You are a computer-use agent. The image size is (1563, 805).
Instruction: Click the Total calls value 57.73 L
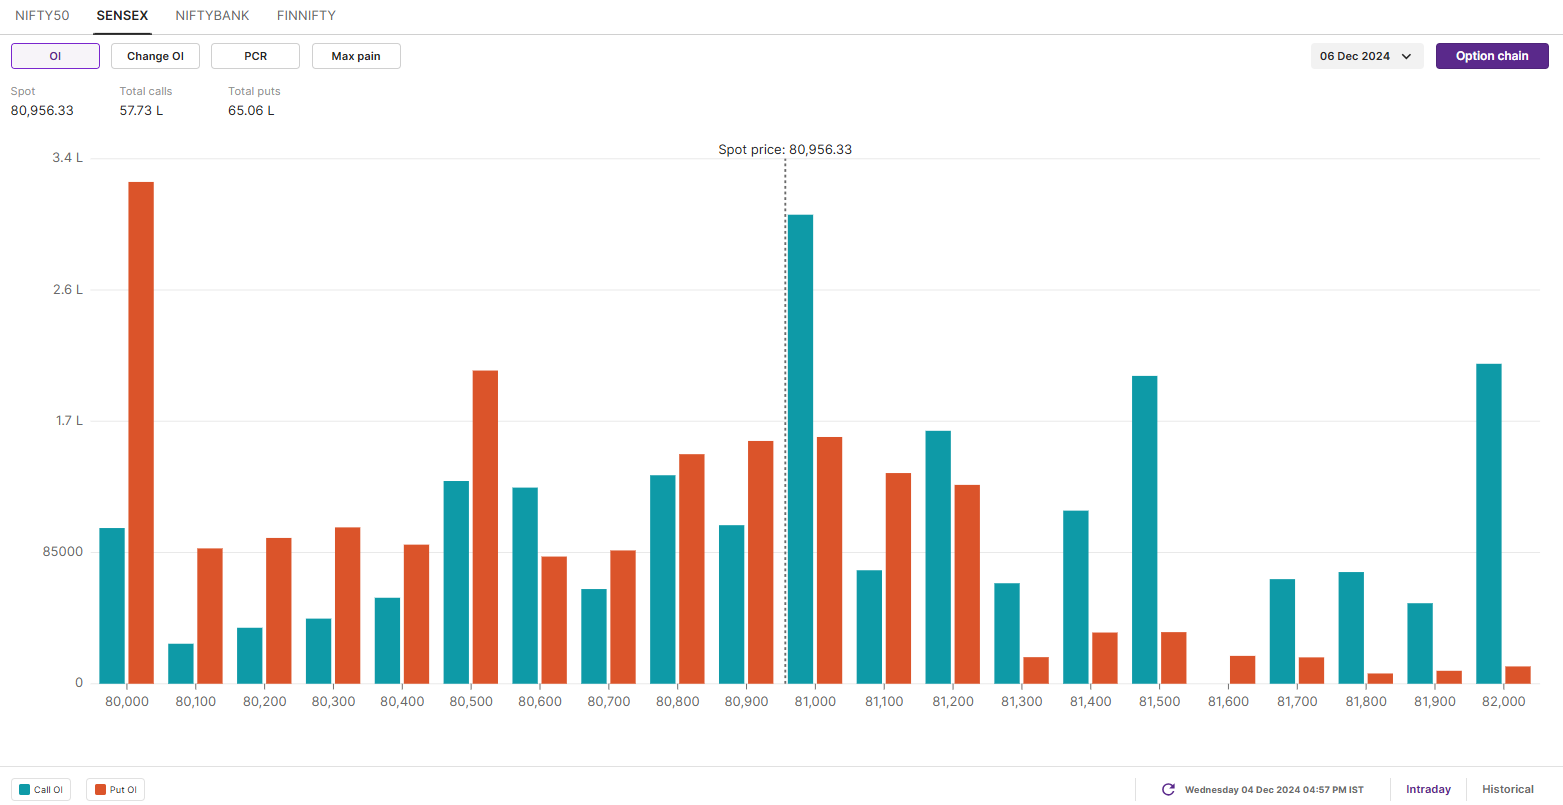pos(141,111)
